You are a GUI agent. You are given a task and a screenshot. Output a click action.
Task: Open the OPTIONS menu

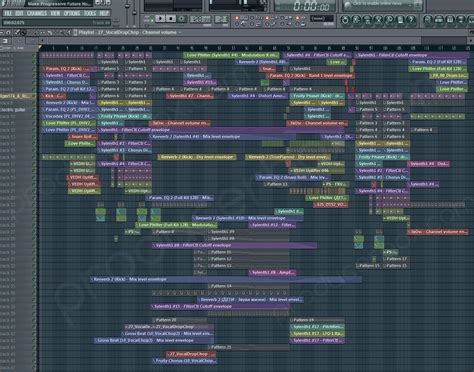tap(72, 13)
